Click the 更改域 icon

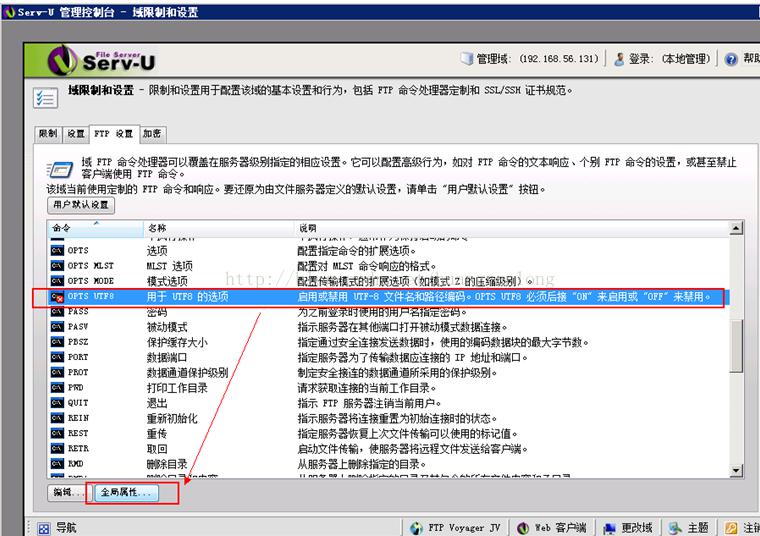point(609,528)
